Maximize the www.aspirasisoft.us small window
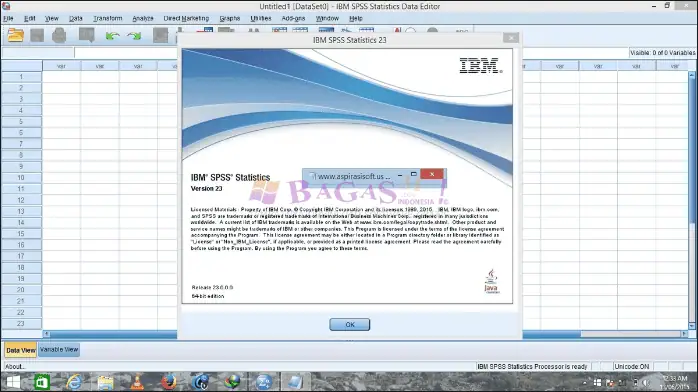The image size is (698, 392). pyautogui.click(x=414, y=174)
